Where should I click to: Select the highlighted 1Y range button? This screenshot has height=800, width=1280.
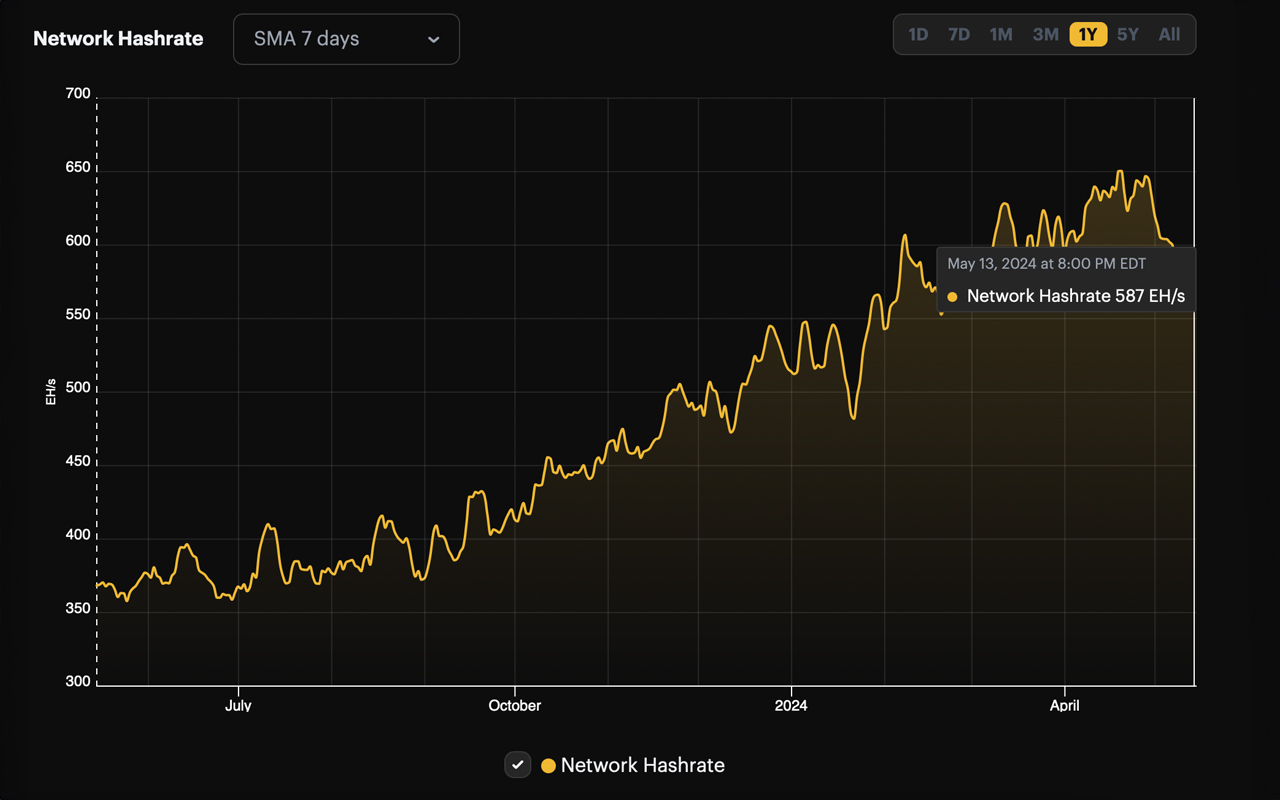(1086, 33)
